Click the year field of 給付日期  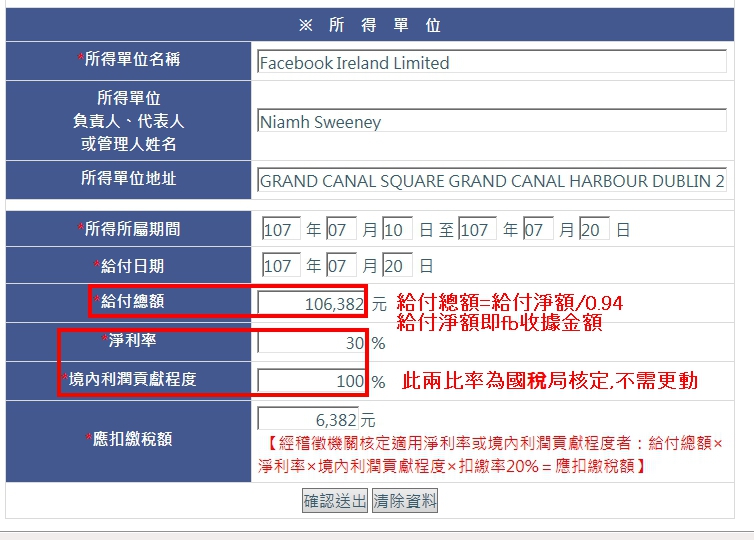click(280, 267)
